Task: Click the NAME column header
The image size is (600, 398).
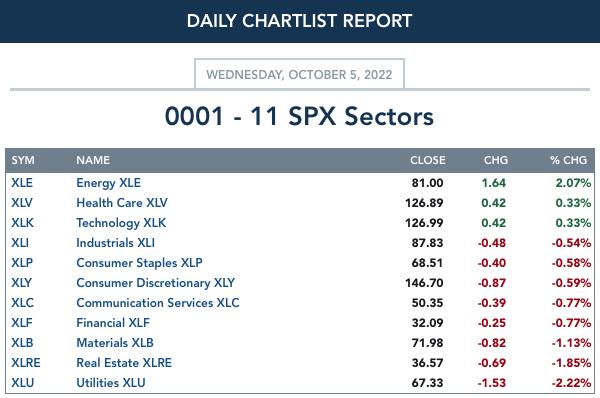Action: [x=93, y=160]
